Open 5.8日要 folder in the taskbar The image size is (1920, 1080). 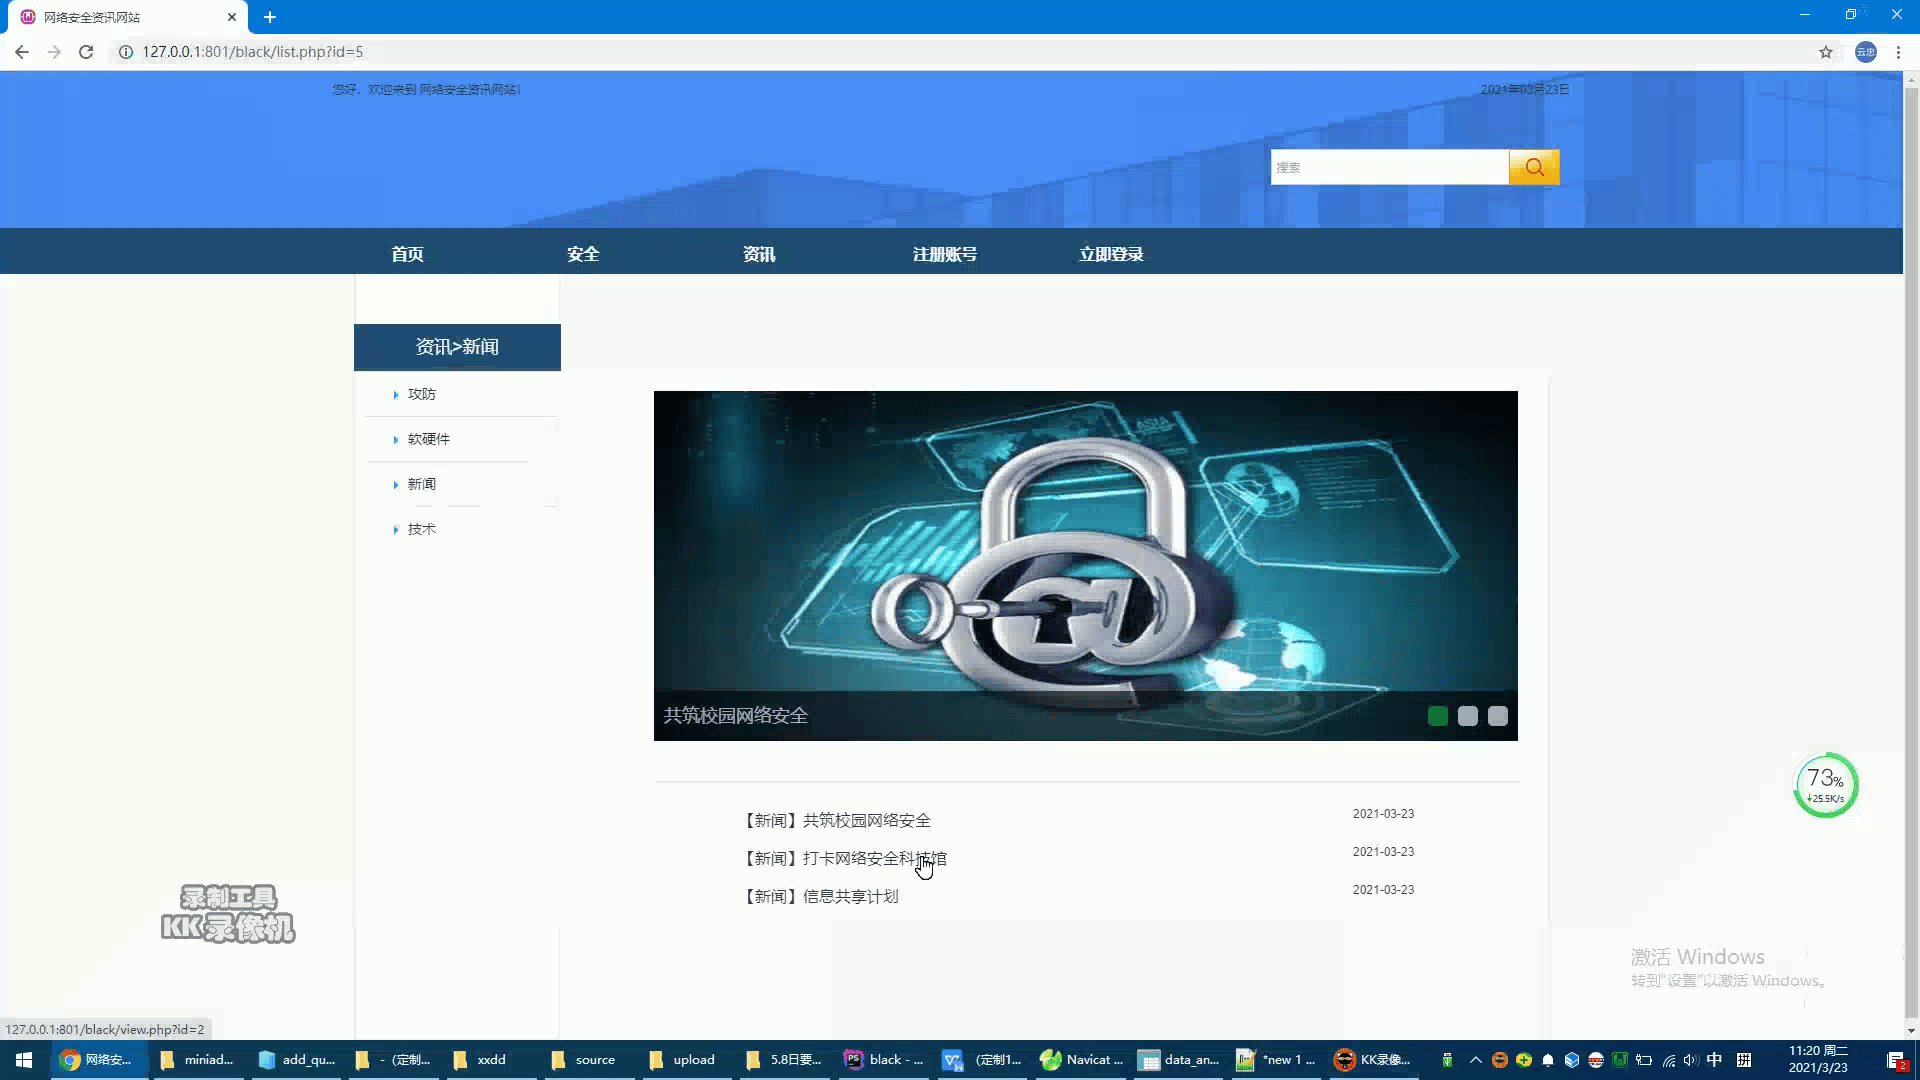(784, 1060)
